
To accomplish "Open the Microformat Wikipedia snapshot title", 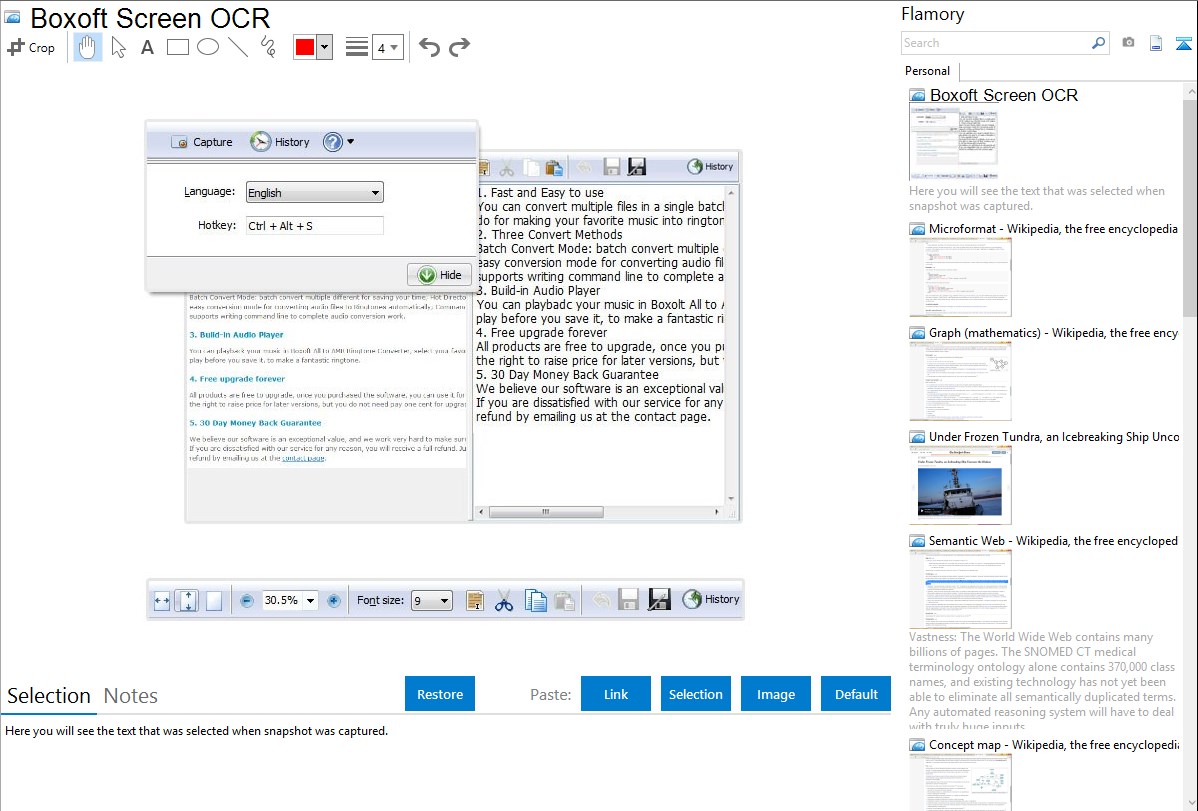I will point(1053,229).
